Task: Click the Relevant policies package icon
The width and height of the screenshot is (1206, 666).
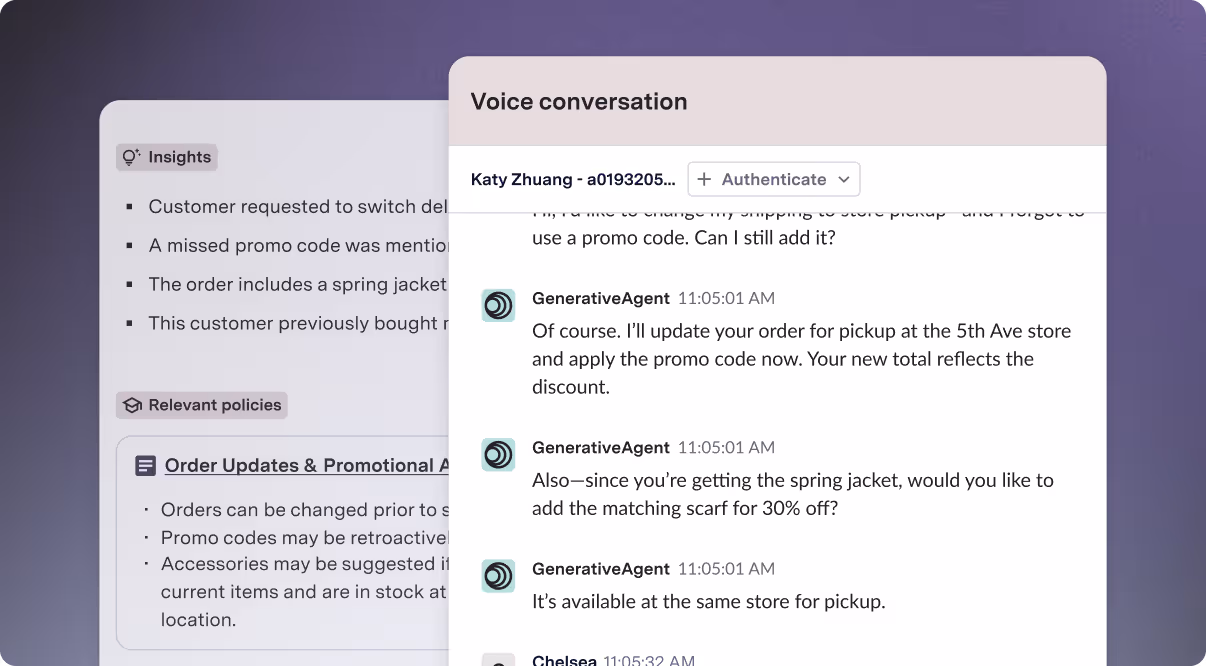Action: (x=131, y=405)
